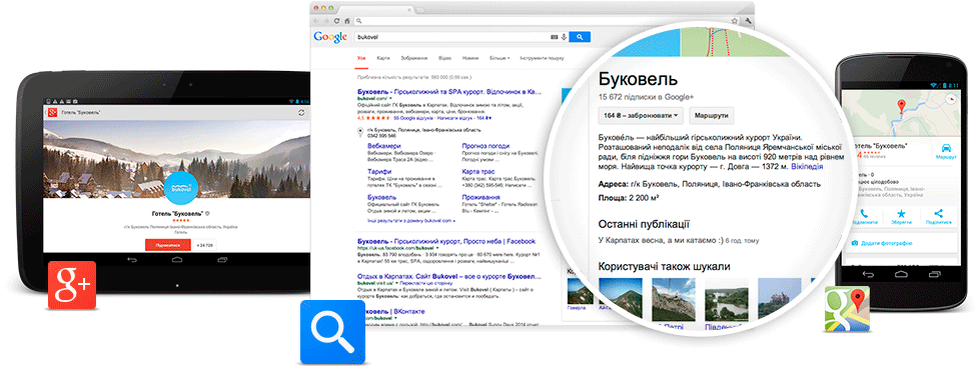This screenshot has width=976, height=366.
Task: Click the microphone voice search icon
Action: click(x=563, y=37)
